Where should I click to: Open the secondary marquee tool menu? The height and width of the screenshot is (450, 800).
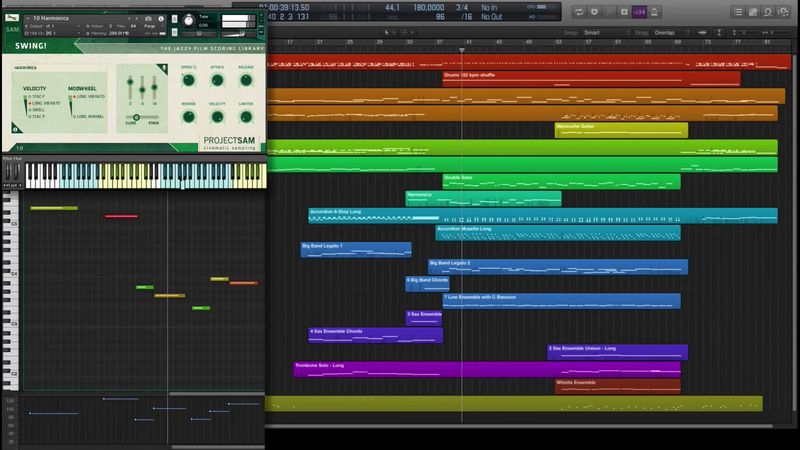(x=407, y=33)
